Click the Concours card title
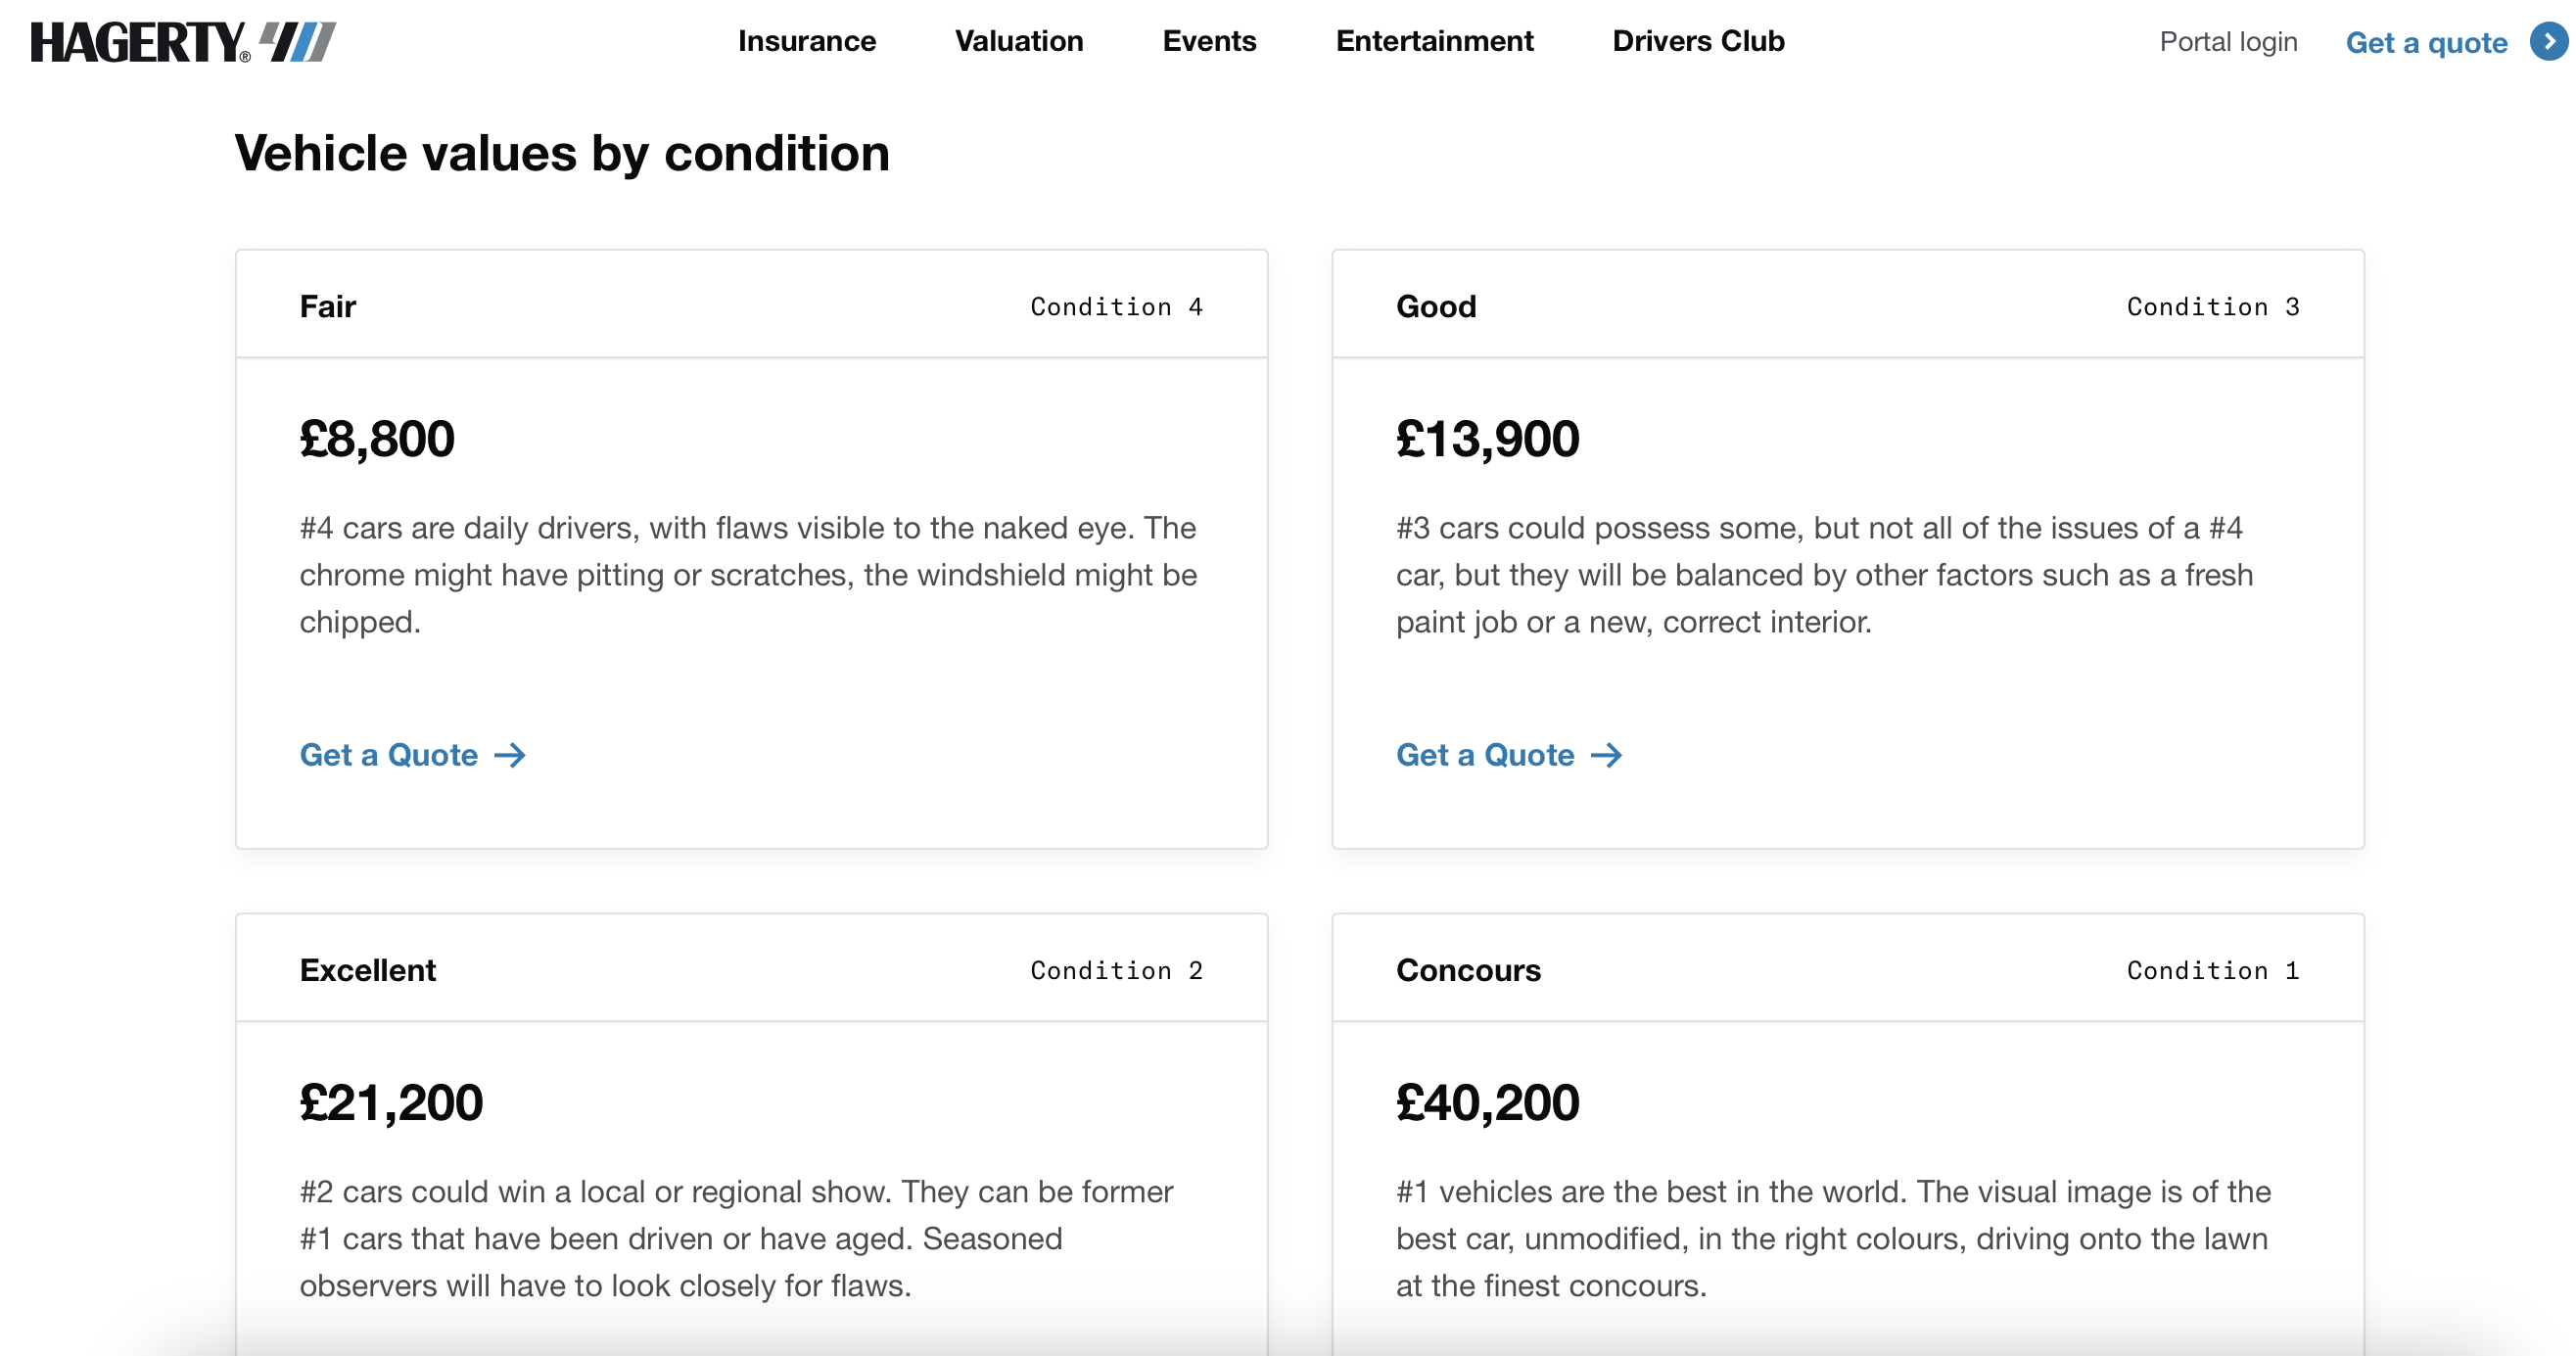Viewport: 2576px width, 1356px height. click(1467, 970)
